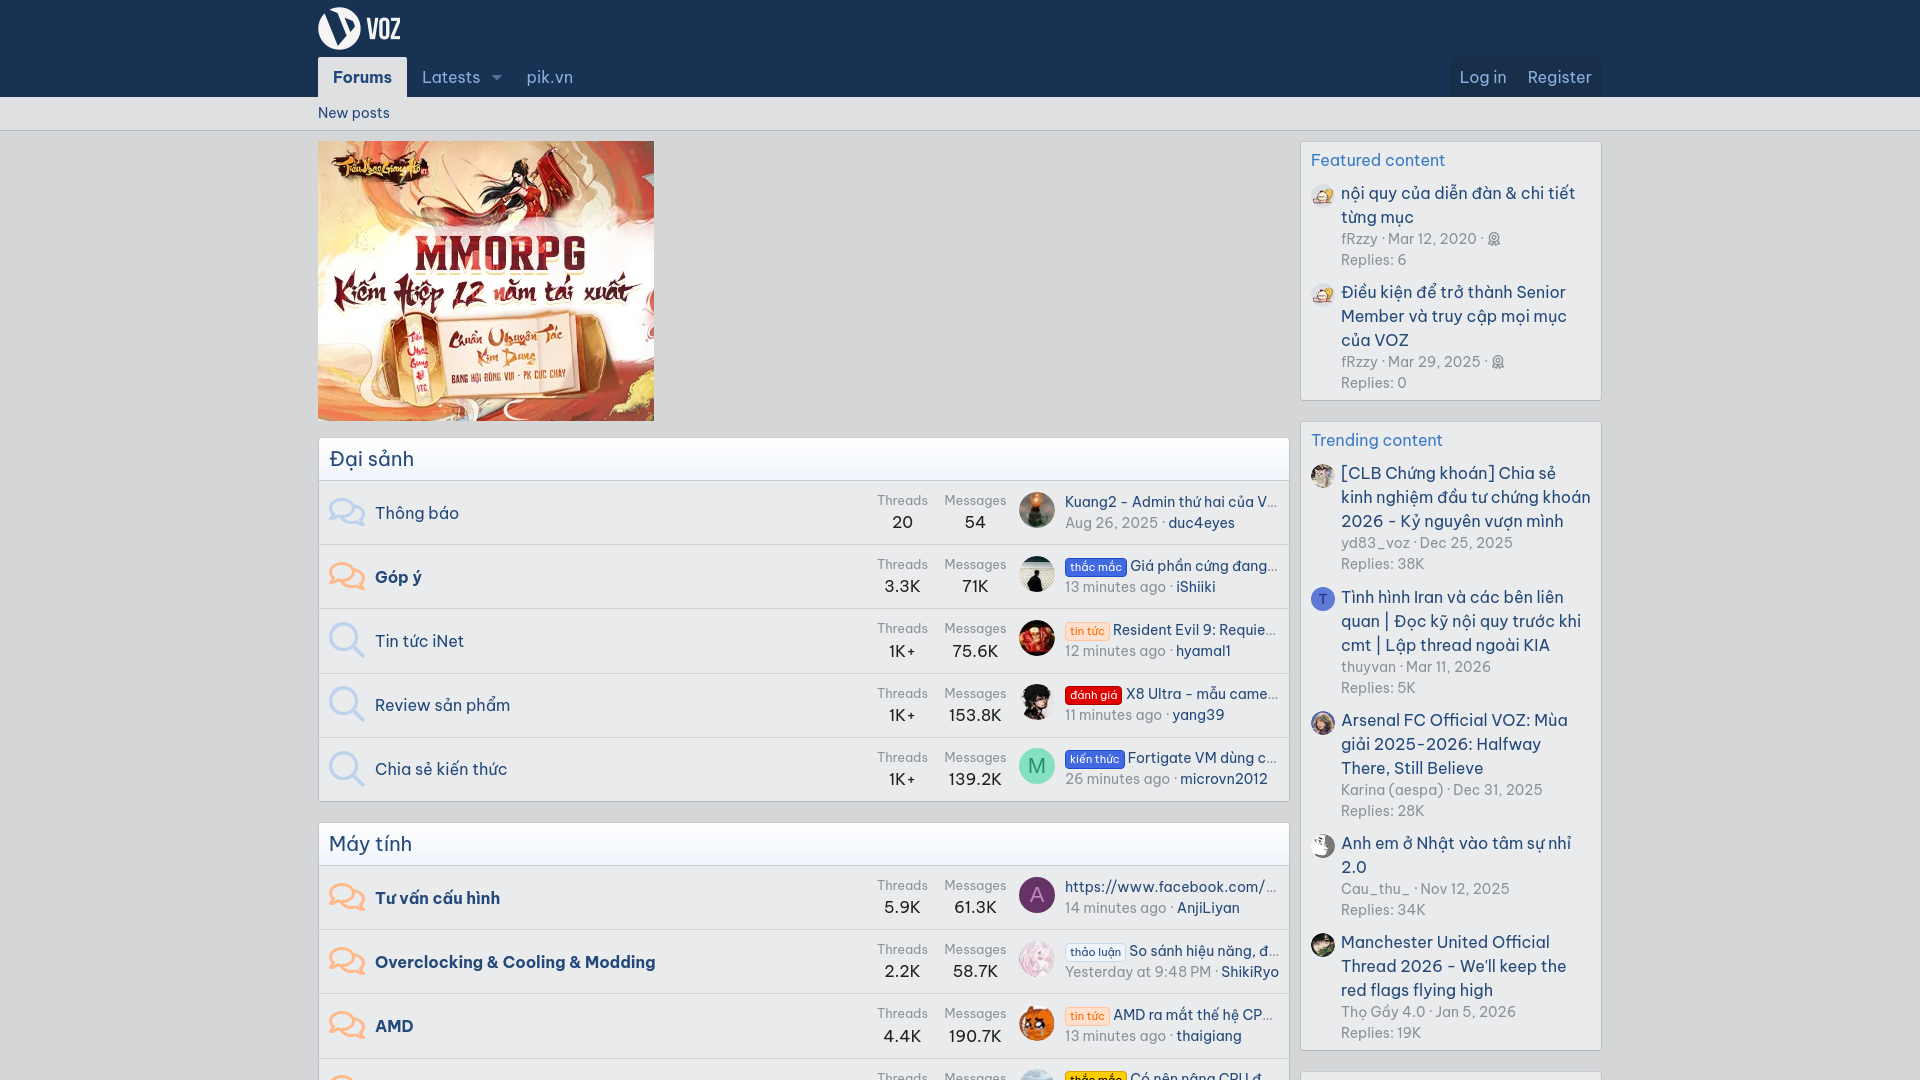
Task: Open the Review sản phẩm forum
Action: [442, 705]
